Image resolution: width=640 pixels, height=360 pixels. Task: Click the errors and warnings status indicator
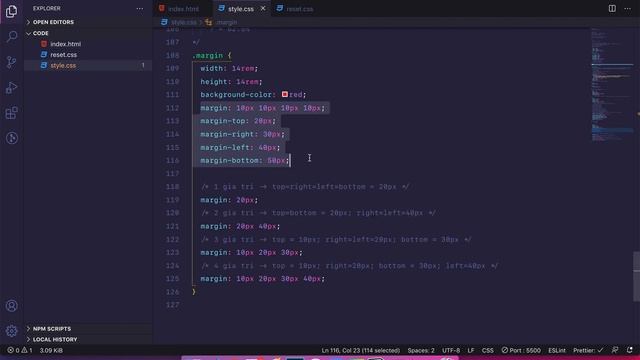(x=20, y=350)
